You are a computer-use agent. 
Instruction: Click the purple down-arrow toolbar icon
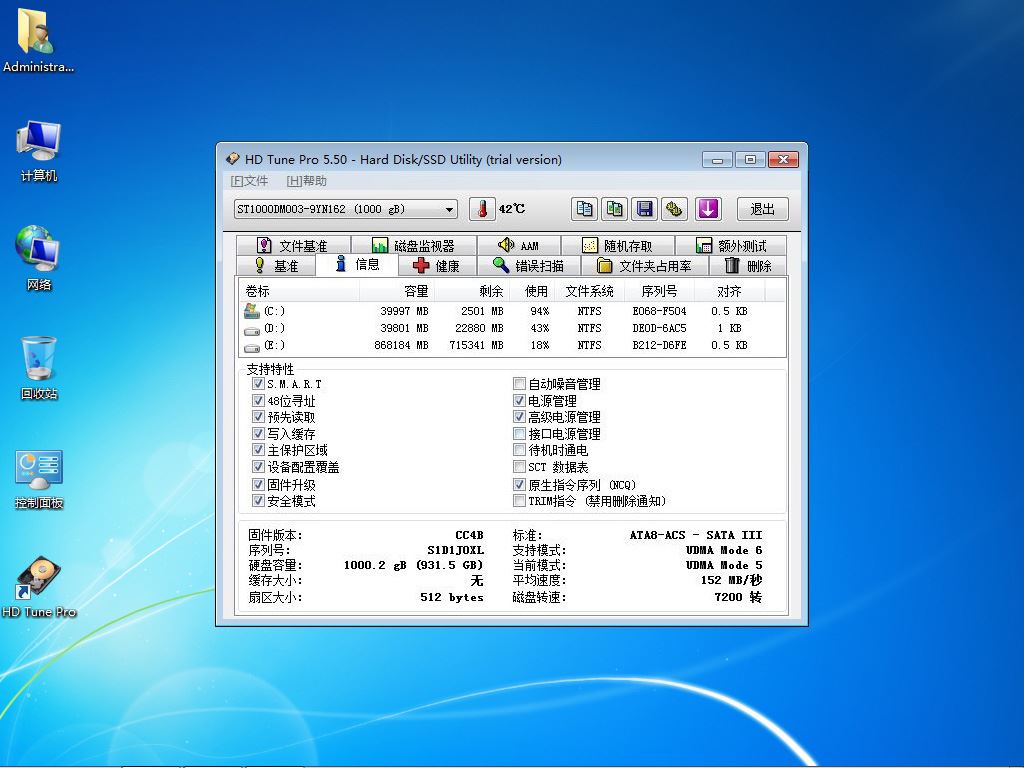pos(708,209)
